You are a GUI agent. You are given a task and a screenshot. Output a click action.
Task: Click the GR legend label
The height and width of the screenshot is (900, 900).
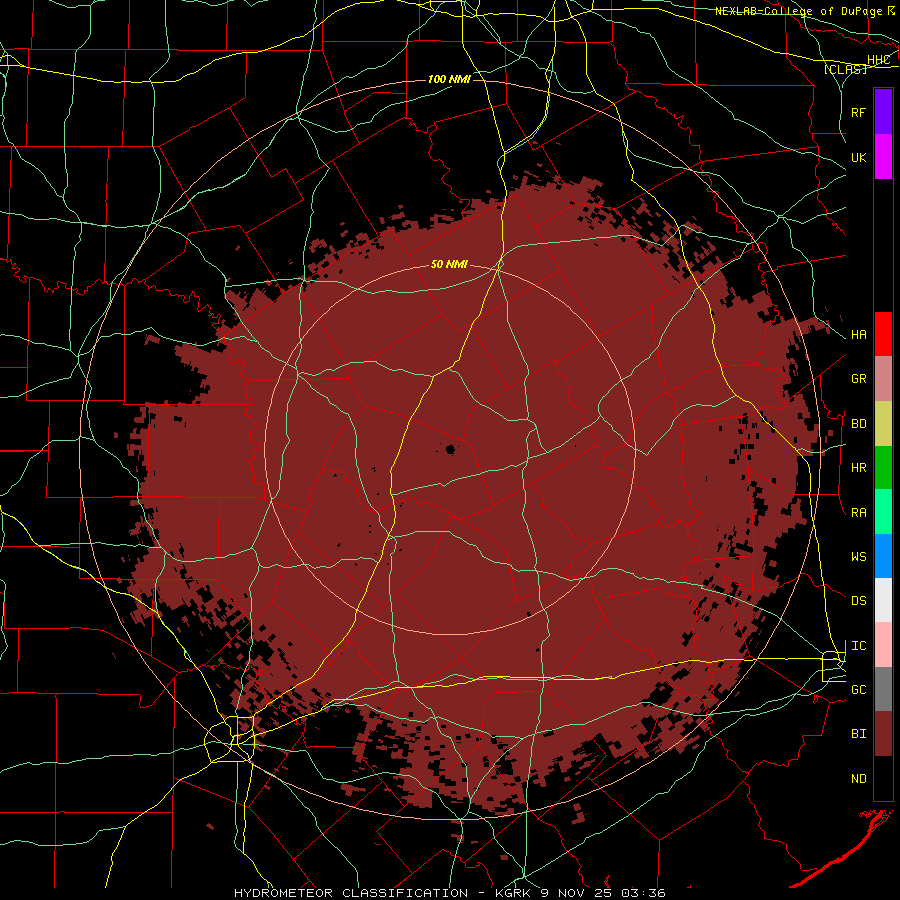(x=859, y=379)
